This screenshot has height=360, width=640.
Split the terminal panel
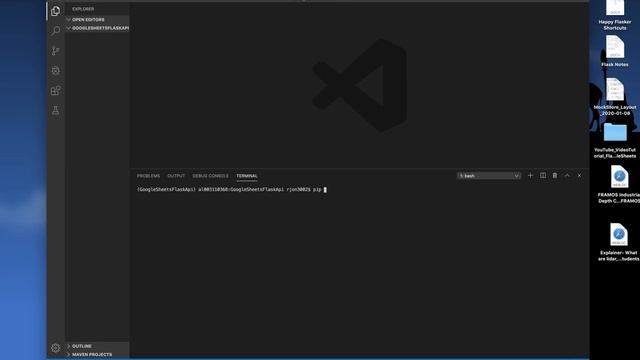click(543, 176)
